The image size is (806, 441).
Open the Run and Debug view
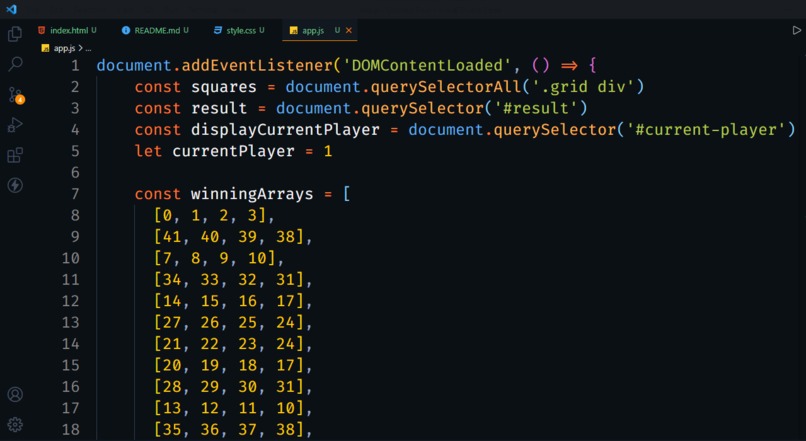coord(15,125)
